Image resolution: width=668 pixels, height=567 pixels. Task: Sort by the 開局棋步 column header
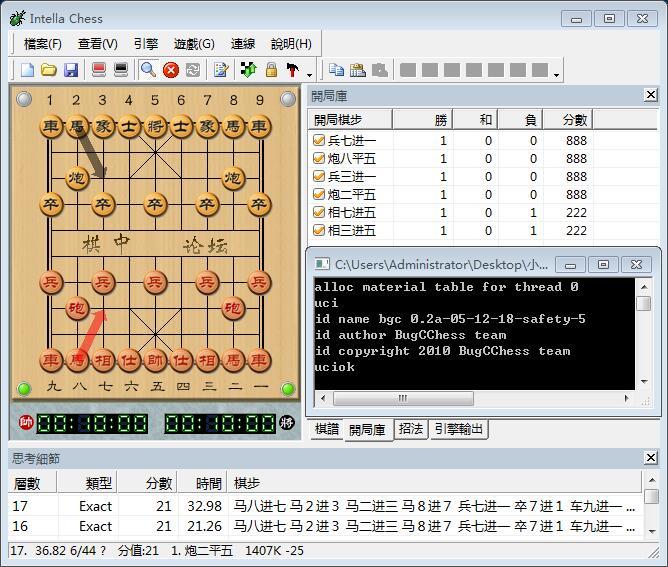pos(350,120)
